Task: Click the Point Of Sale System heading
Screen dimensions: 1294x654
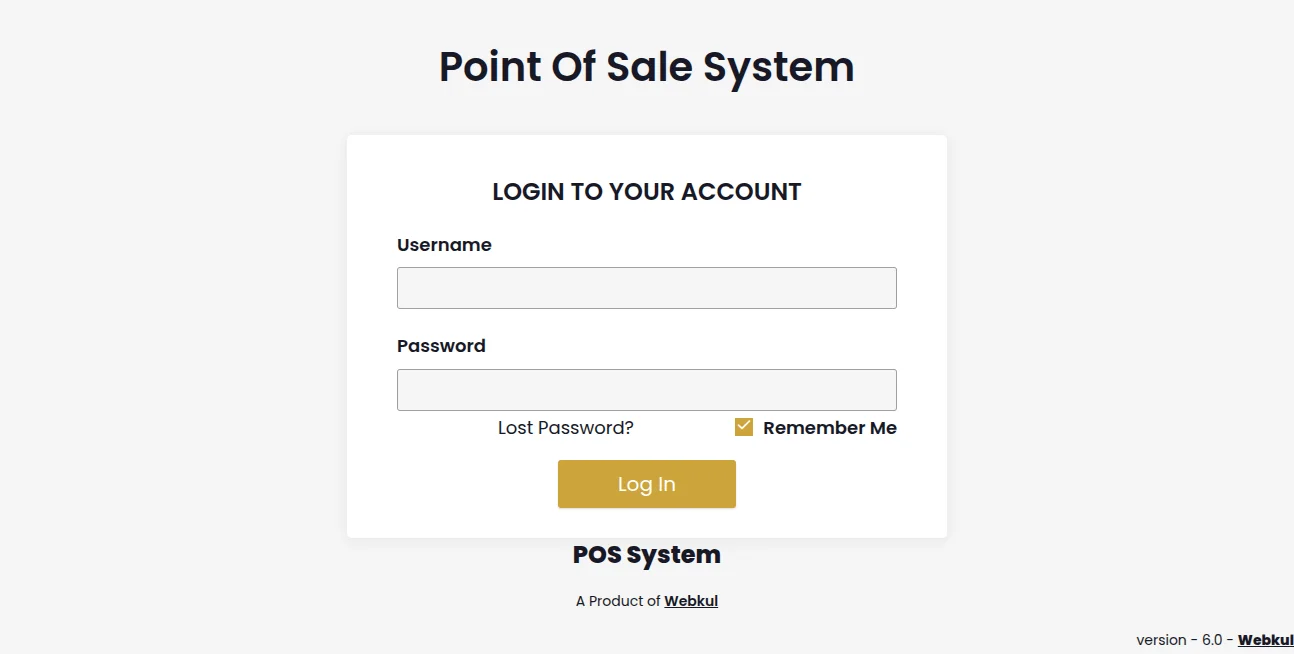Action: (x=646, y=66)
